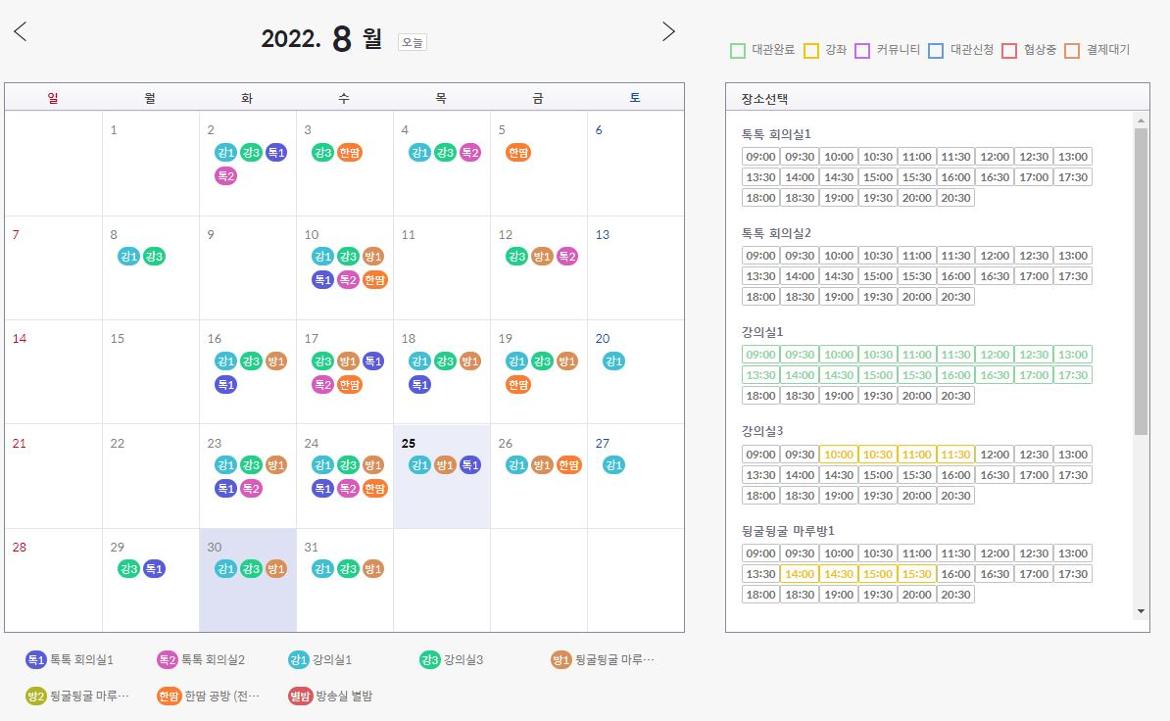Click yellow 10:00 slot in 강의실3
Viewport: 1170px width, 721px height.
(x=838, y=454)
